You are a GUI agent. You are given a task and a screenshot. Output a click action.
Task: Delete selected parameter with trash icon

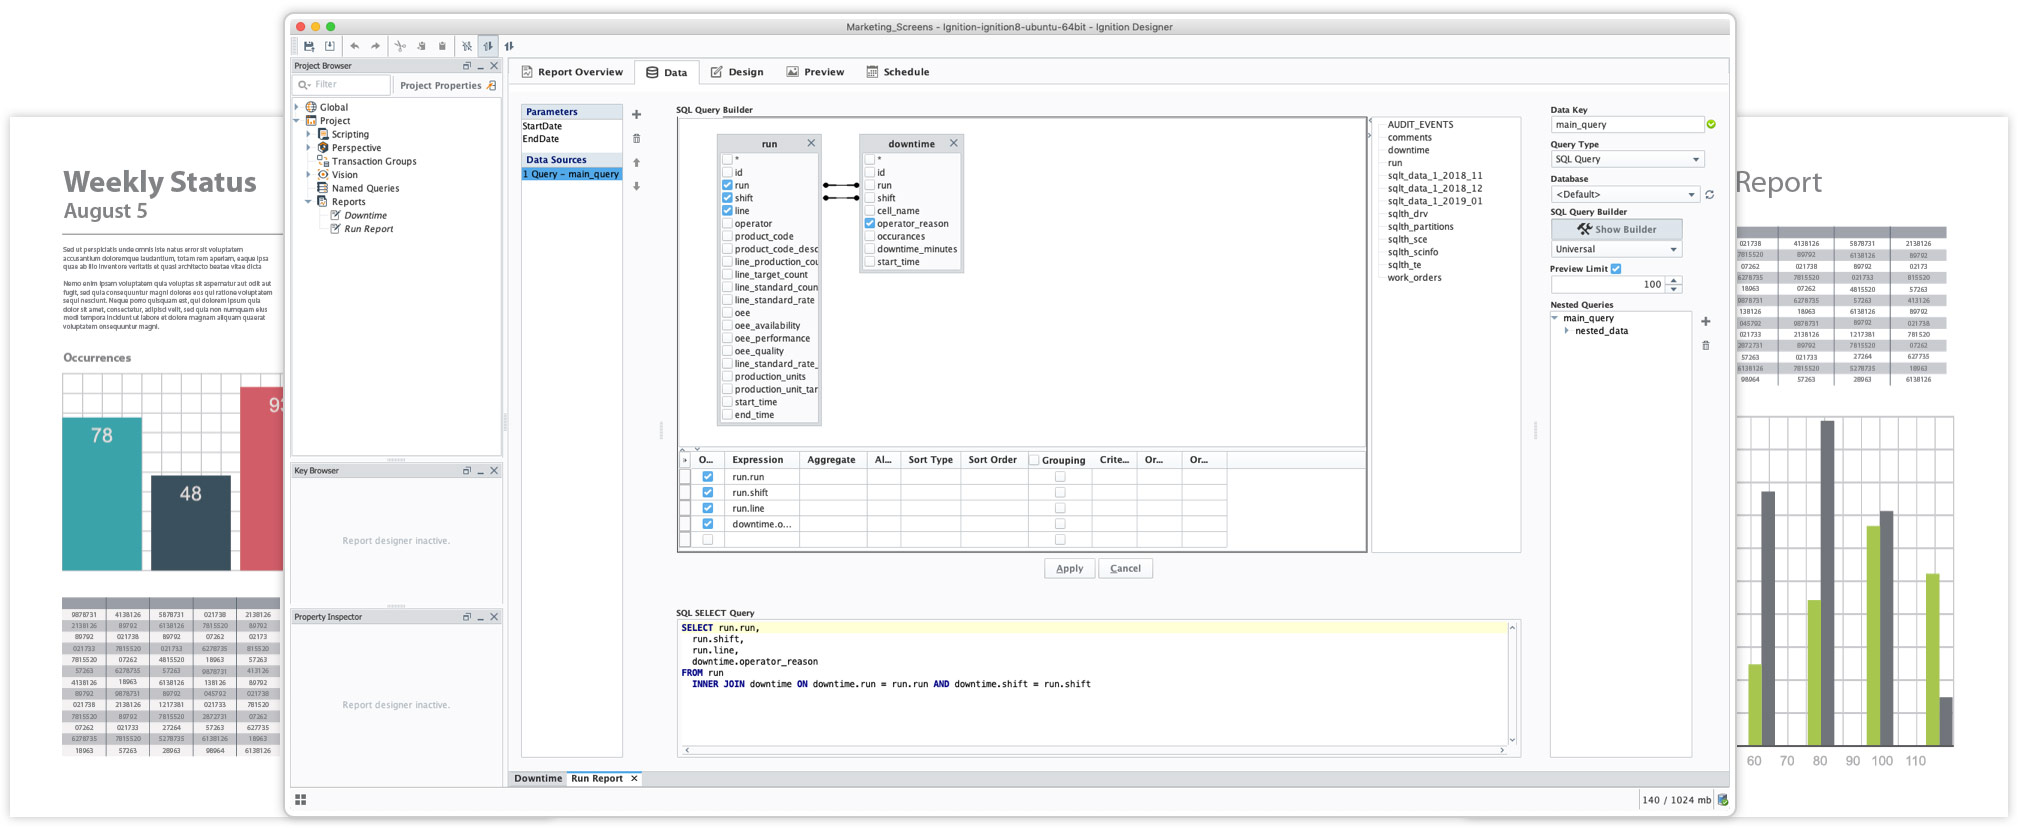636,138
